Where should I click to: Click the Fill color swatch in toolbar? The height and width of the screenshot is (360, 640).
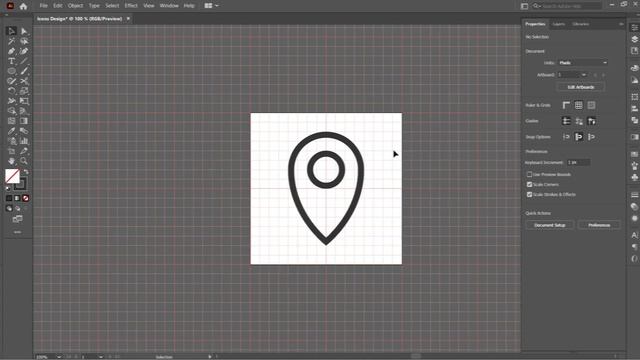click(12, 176)
